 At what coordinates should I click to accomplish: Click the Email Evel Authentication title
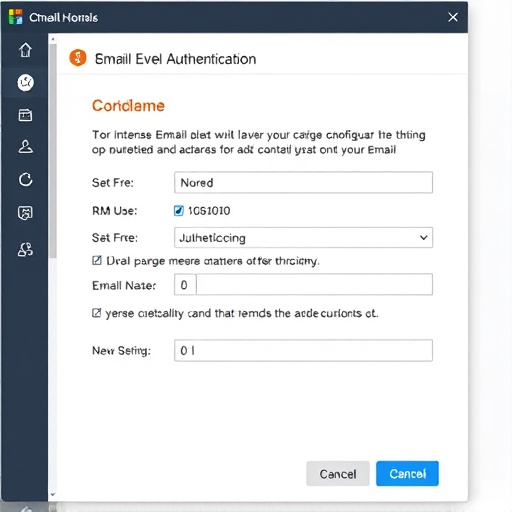coord(175,59)
